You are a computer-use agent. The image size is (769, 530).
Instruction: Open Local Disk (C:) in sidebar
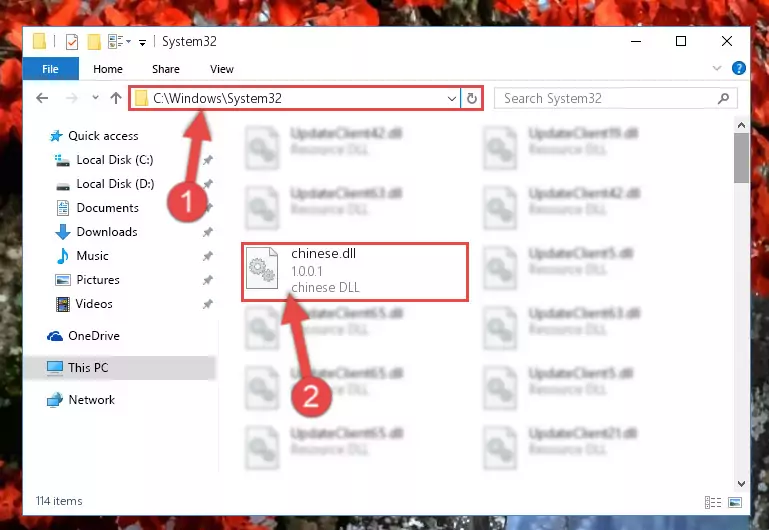(115, 160)
